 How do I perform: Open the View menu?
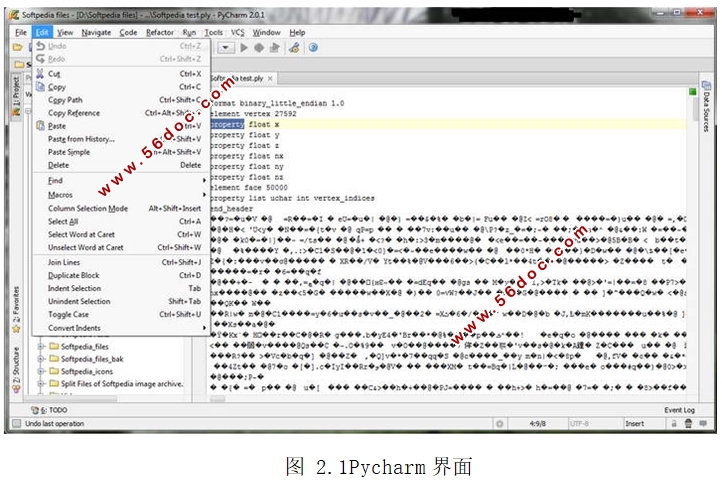(65, 32)
